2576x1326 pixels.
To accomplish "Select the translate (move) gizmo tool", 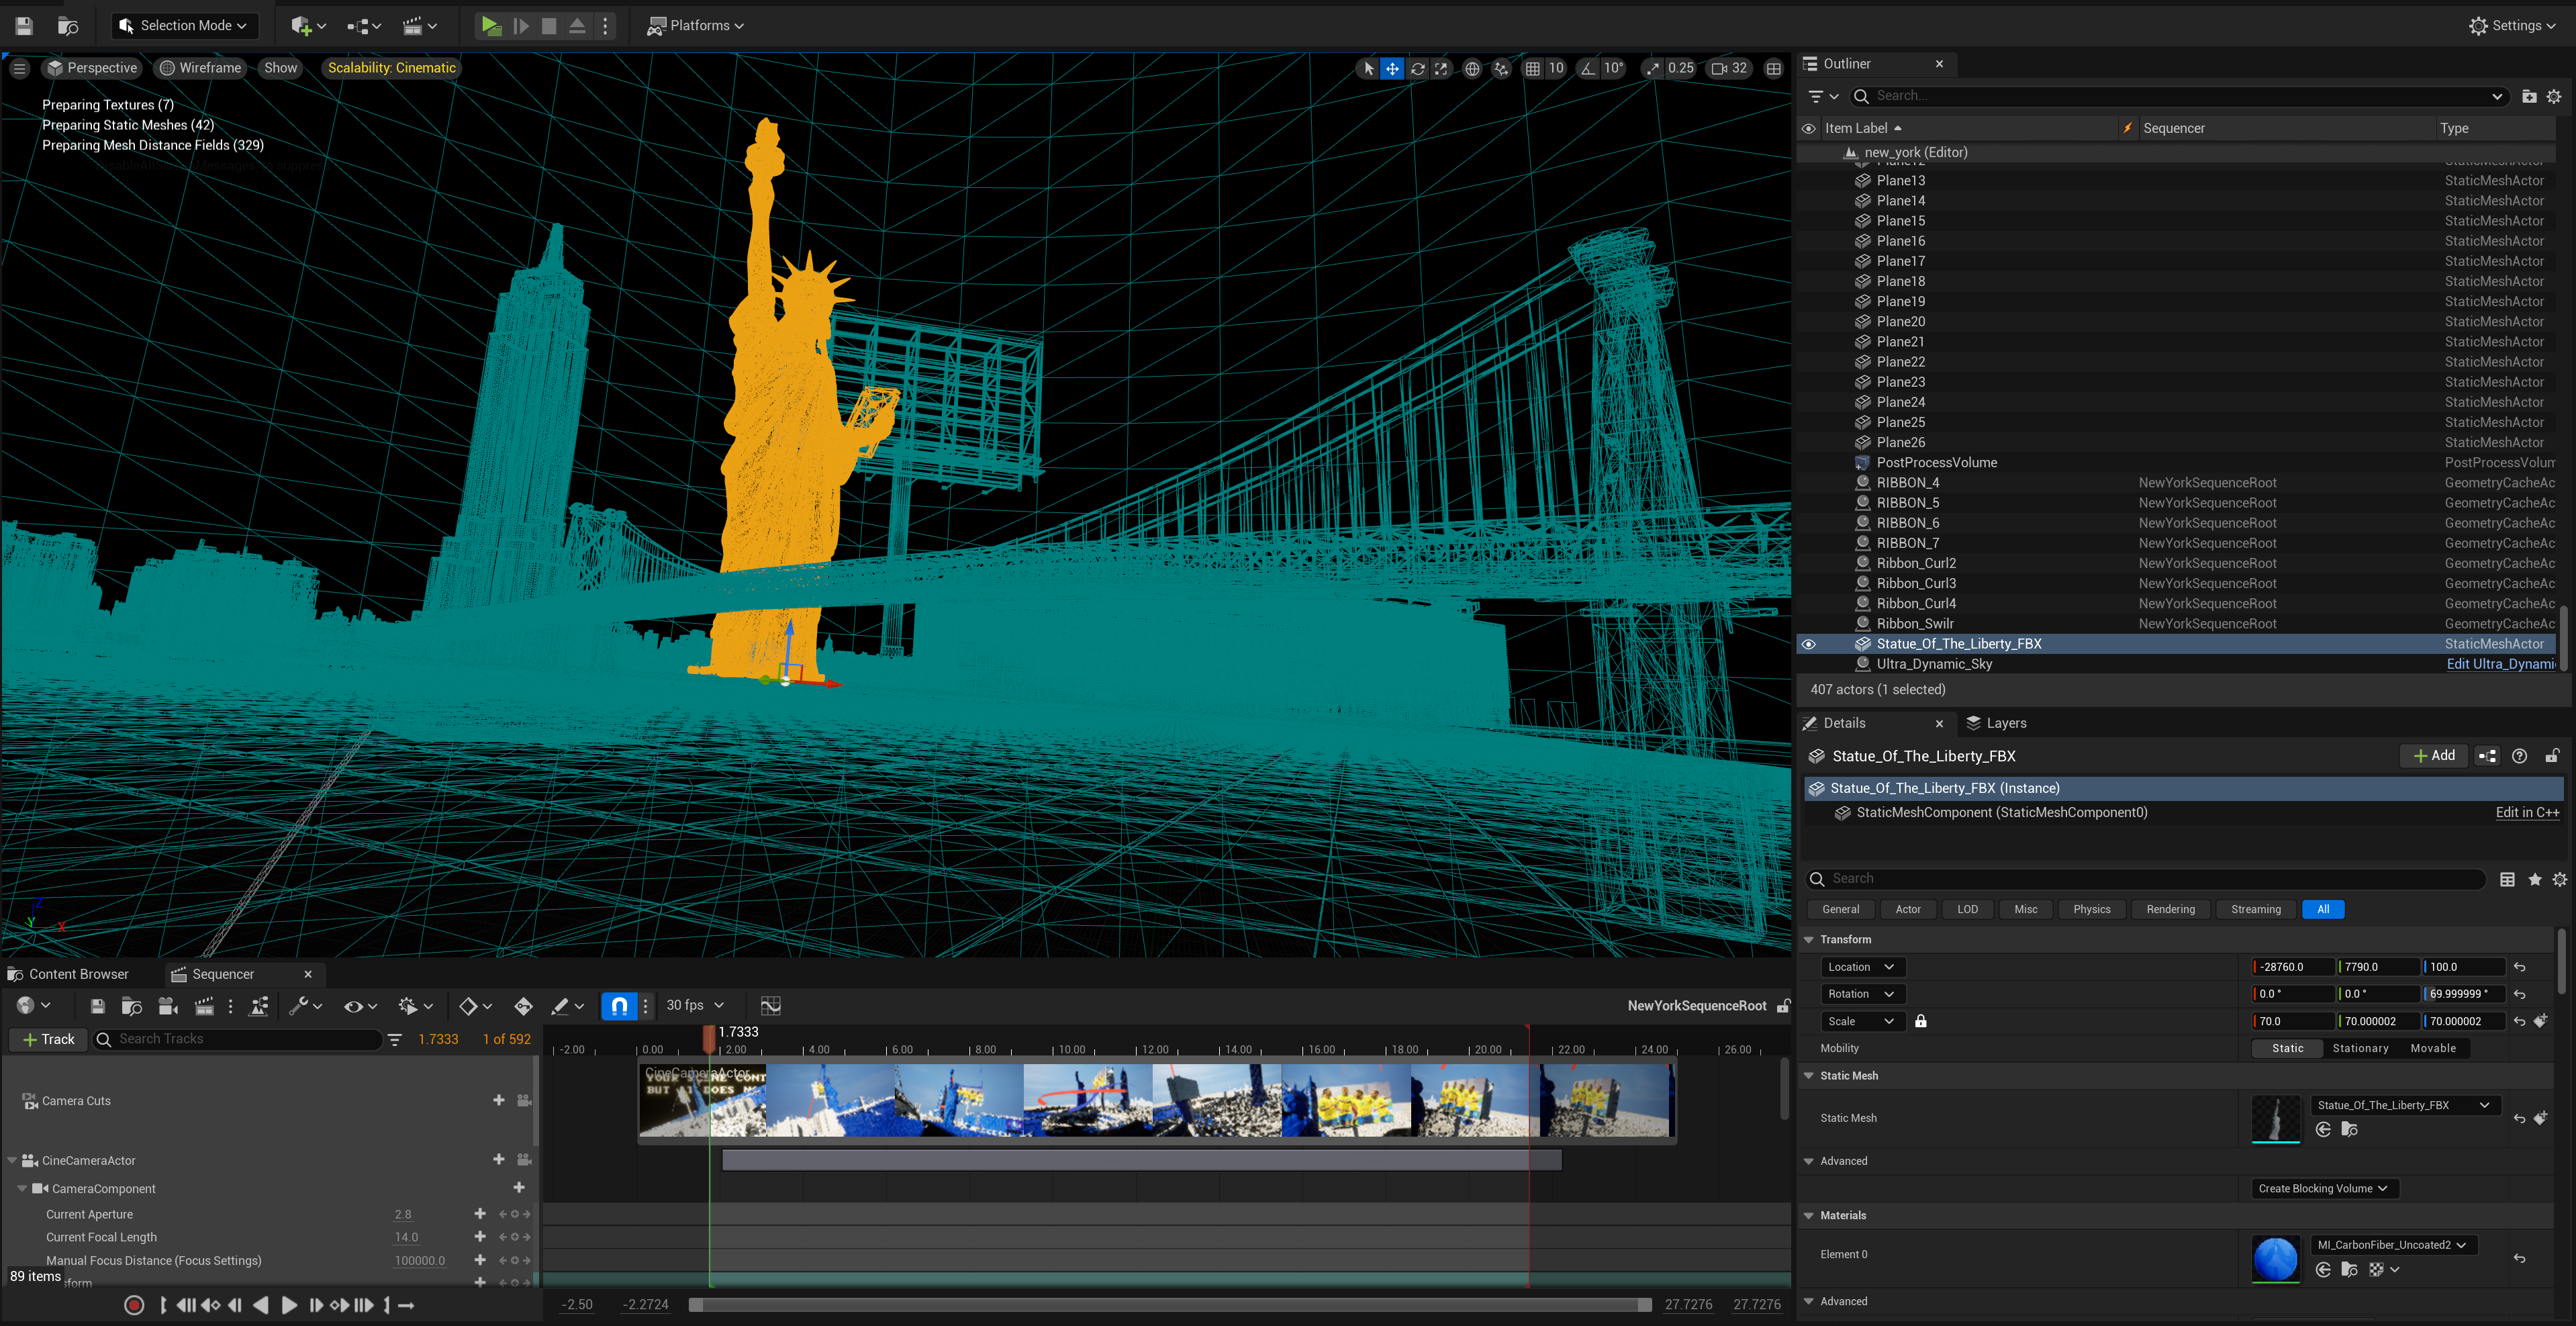I will [1392, 68].
